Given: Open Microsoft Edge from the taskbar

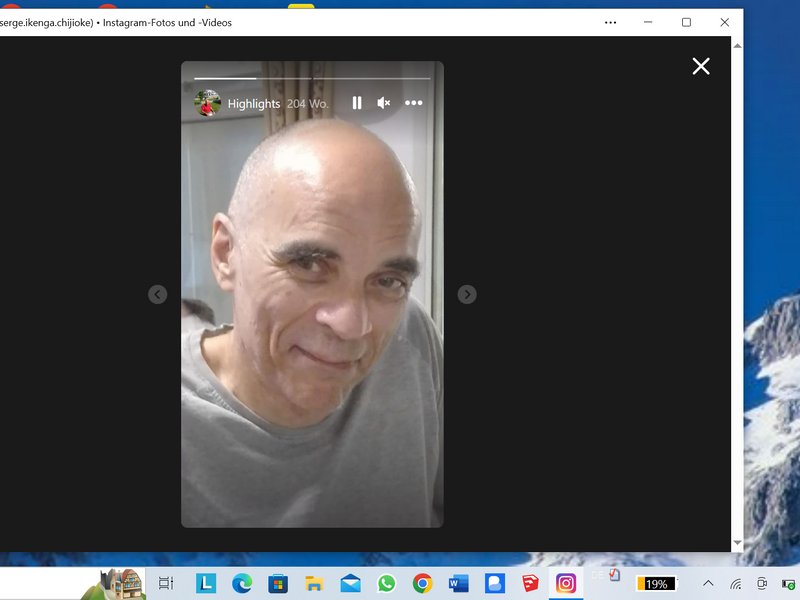Looking at the screenshot, I should coord(241,583).
